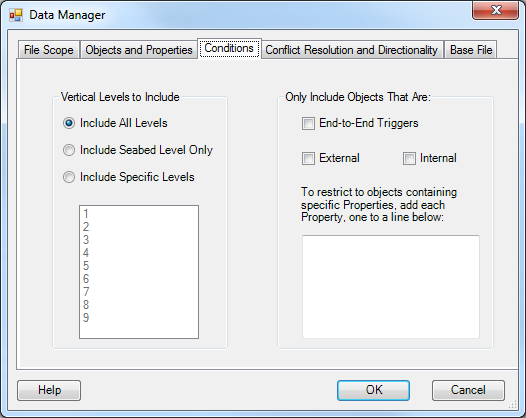Click the Cancel button
Image resolution: width=526 pixels, height=418 pixels.
468,390
